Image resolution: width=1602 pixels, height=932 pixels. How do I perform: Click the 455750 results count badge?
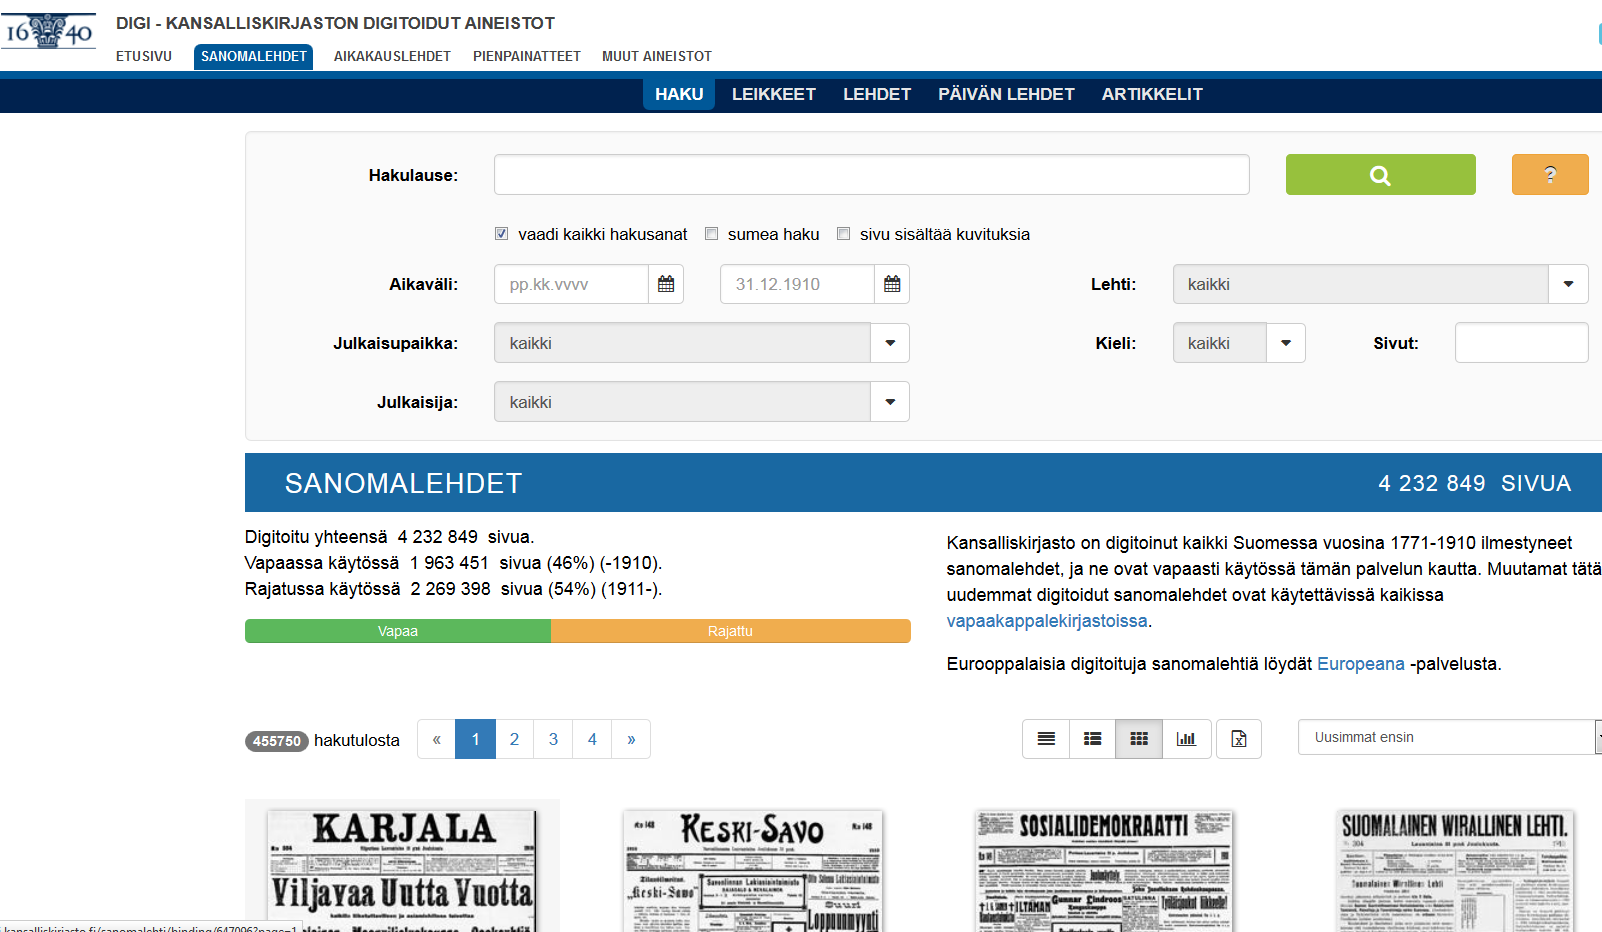click(x=277, y=741)
